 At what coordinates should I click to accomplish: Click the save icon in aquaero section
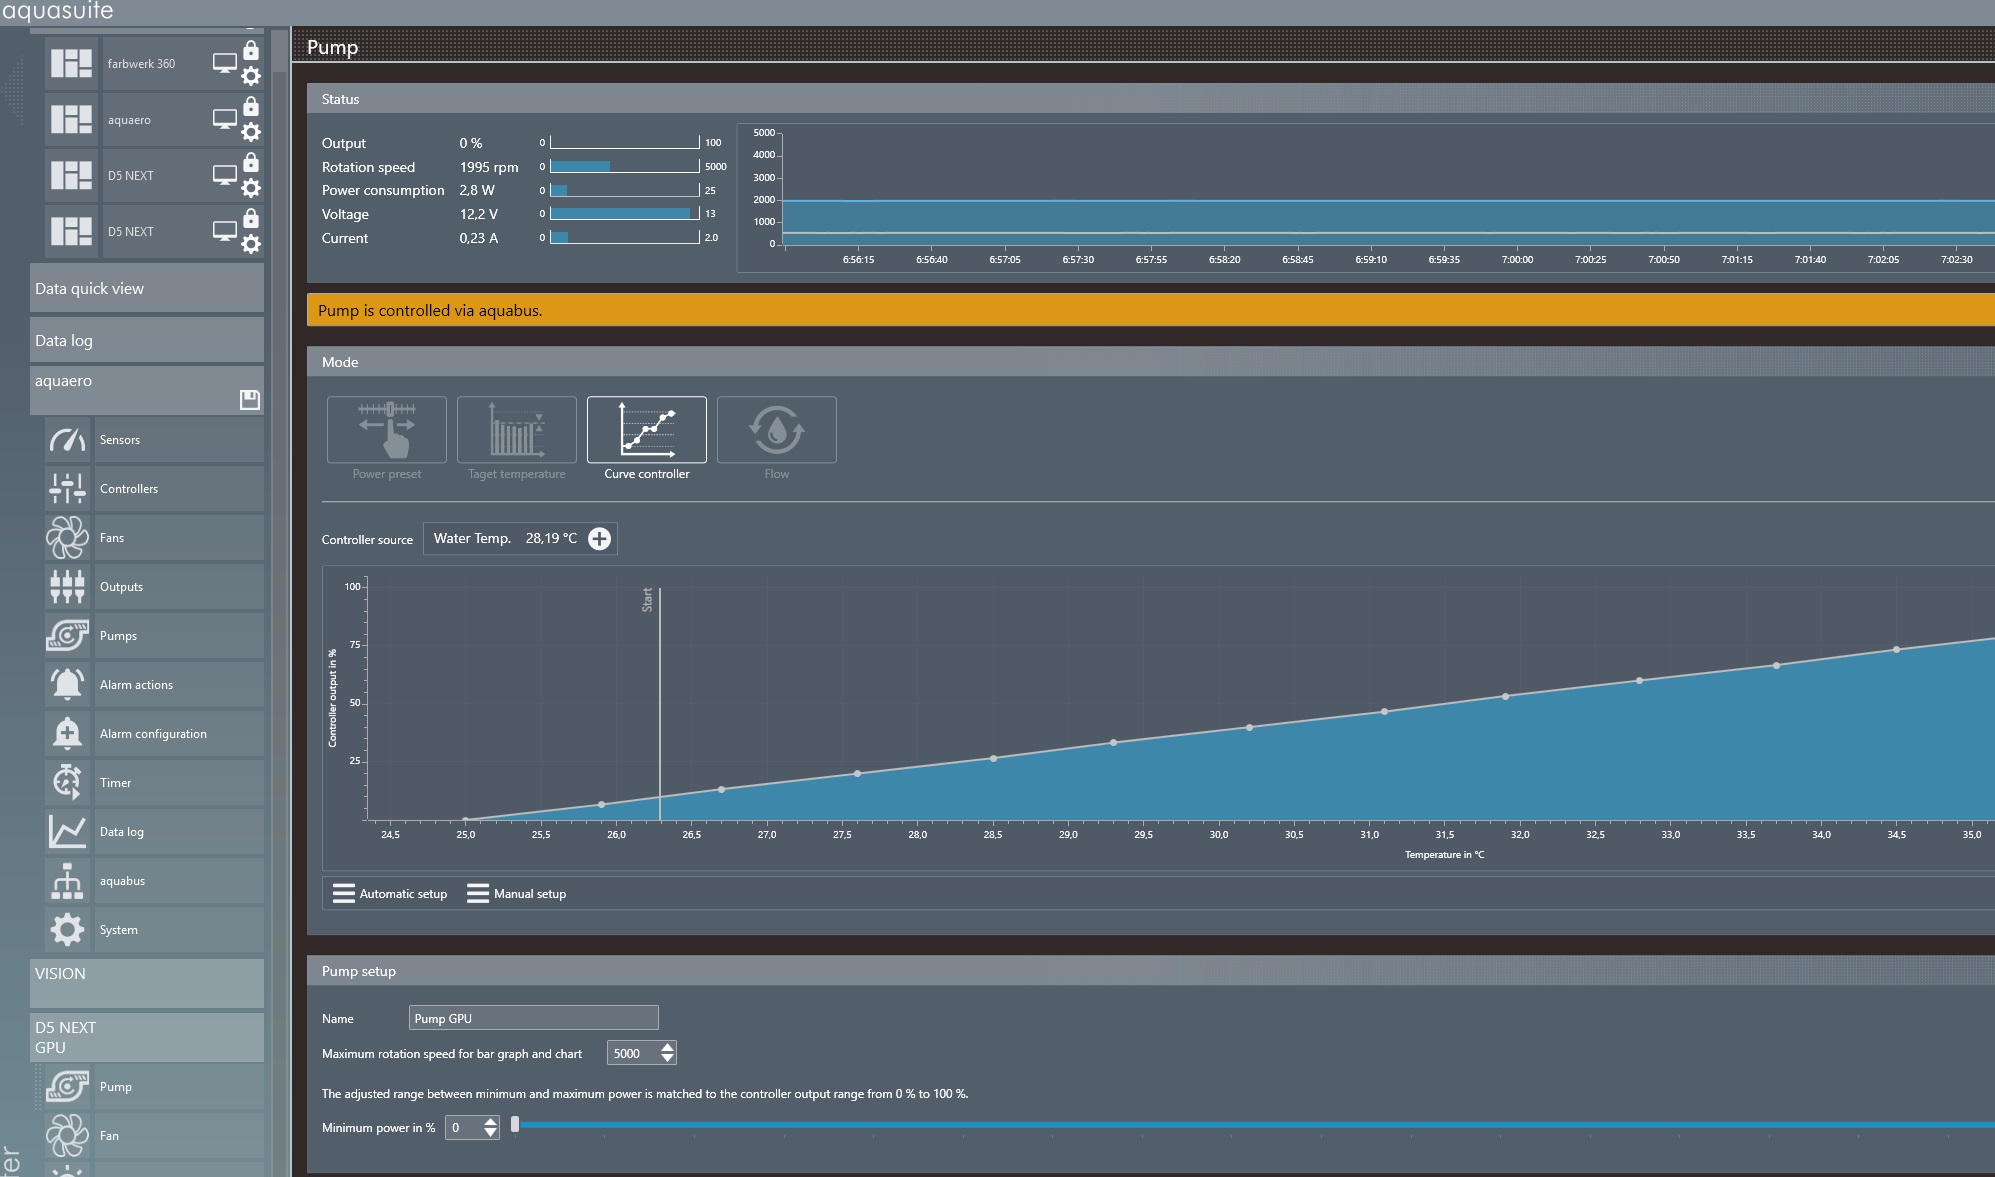point(249,400)
